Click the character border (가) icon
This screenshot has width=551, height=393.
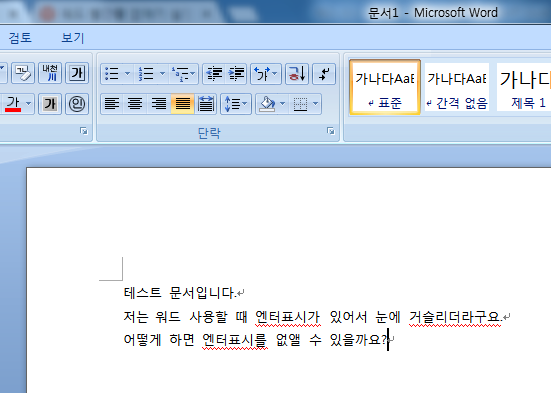[77, 73]
